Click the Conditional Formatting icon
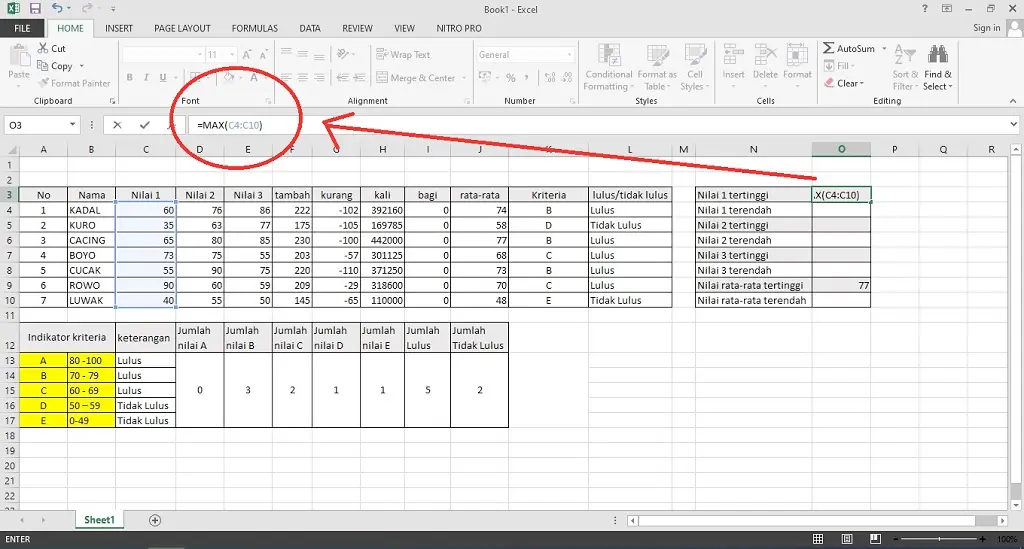Image resolution: width=1024 pixels, height=549 pixels. point(609,54)
